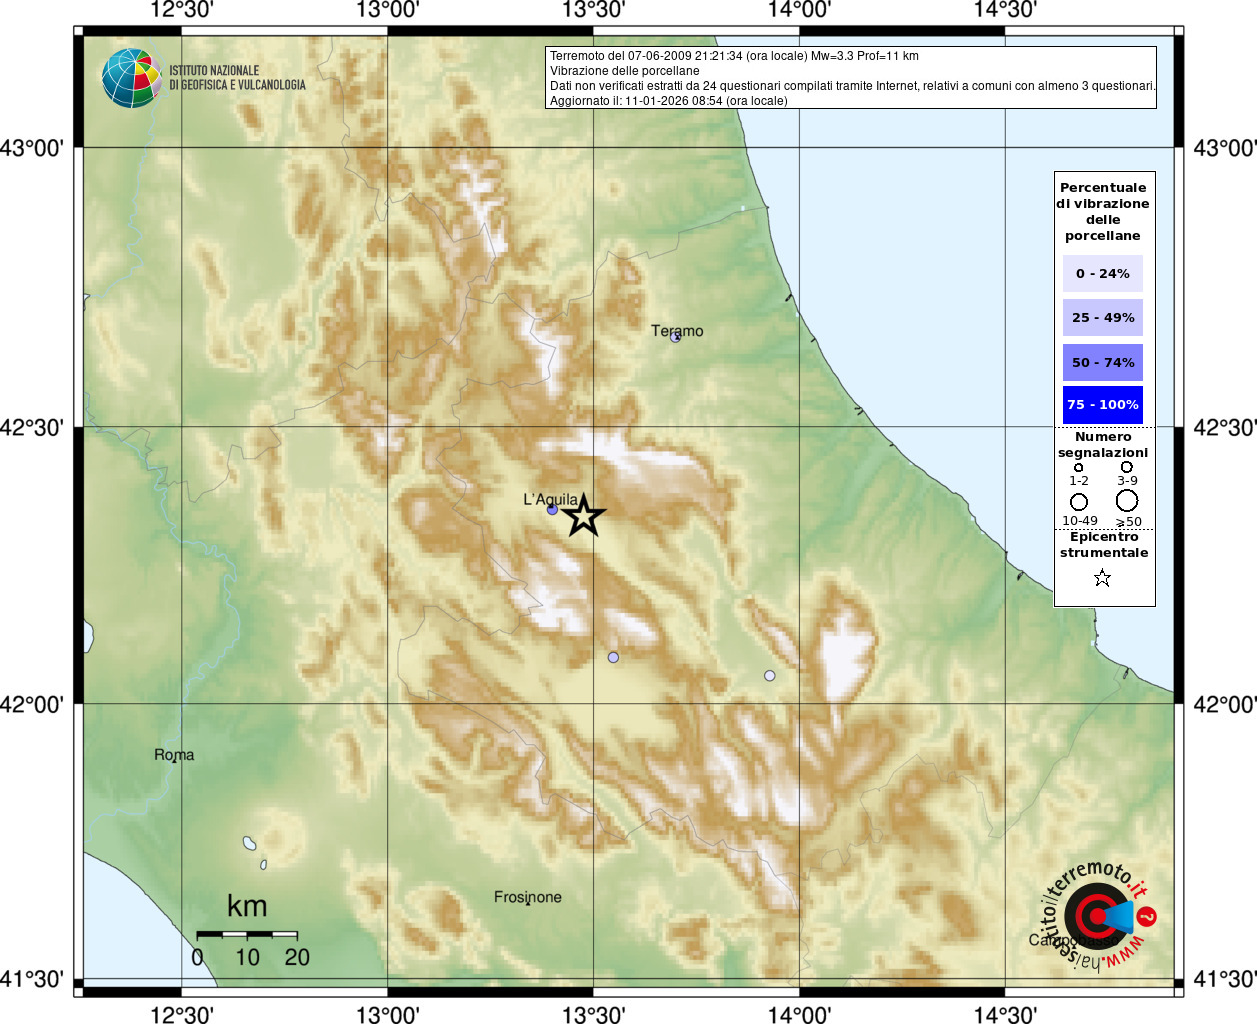
Task: Select the 75 - 100% color swatch
Action: pos(1103,405)
